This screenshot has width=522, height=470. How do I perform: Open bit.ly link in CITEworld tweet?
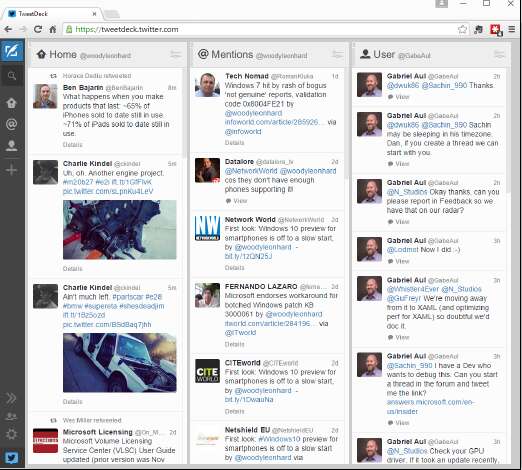pyautogui.click(x=249, y=399)
